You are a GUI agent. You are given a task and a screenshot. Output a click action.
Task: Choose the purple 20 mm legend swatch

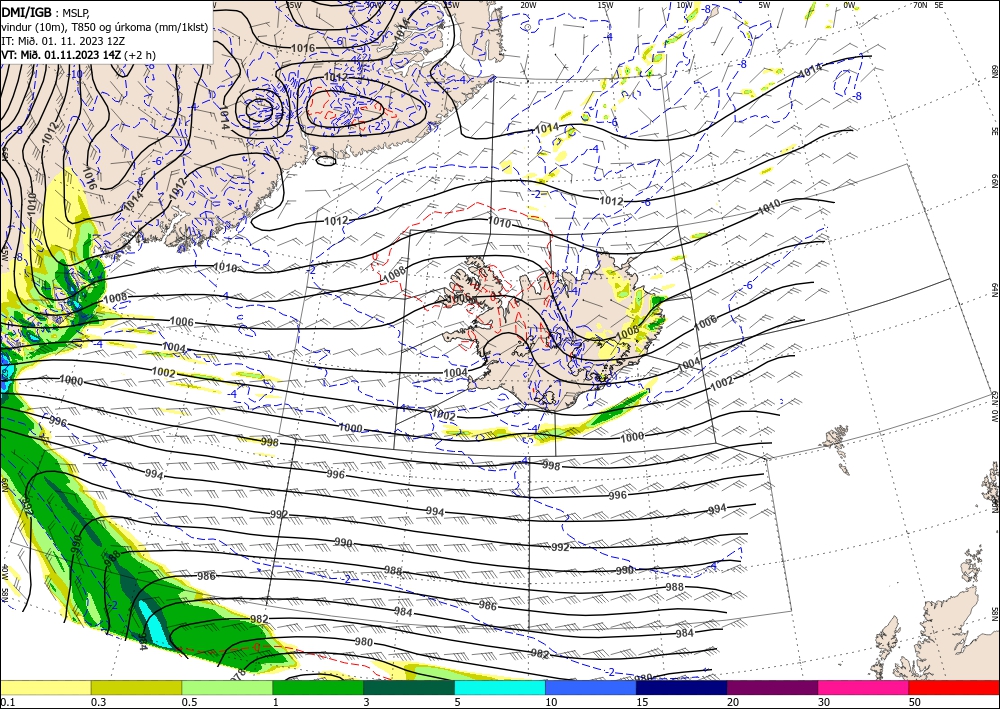(772, 687)
